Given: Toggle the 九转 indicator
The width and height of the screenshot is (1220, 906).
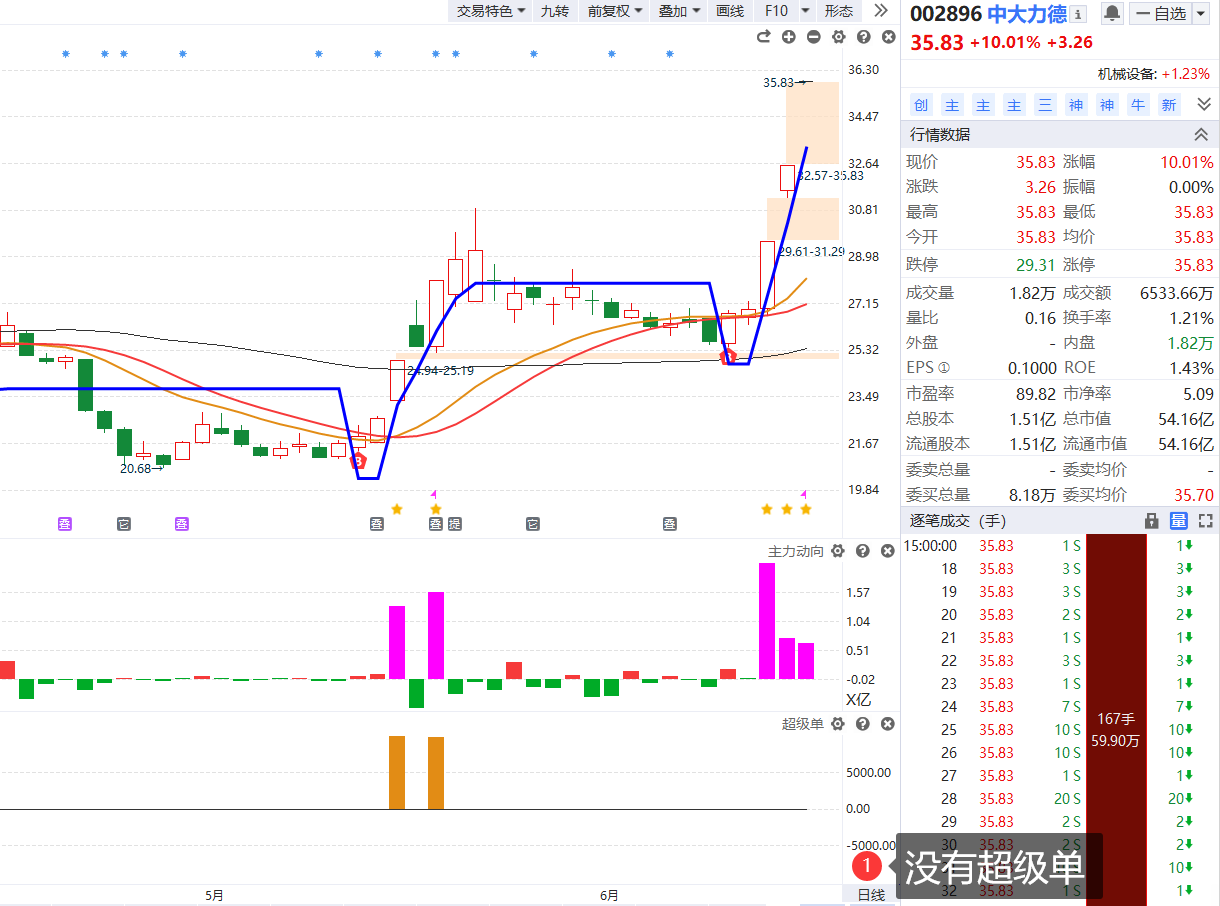Looking at the screenshot, I should coord(554,11).
